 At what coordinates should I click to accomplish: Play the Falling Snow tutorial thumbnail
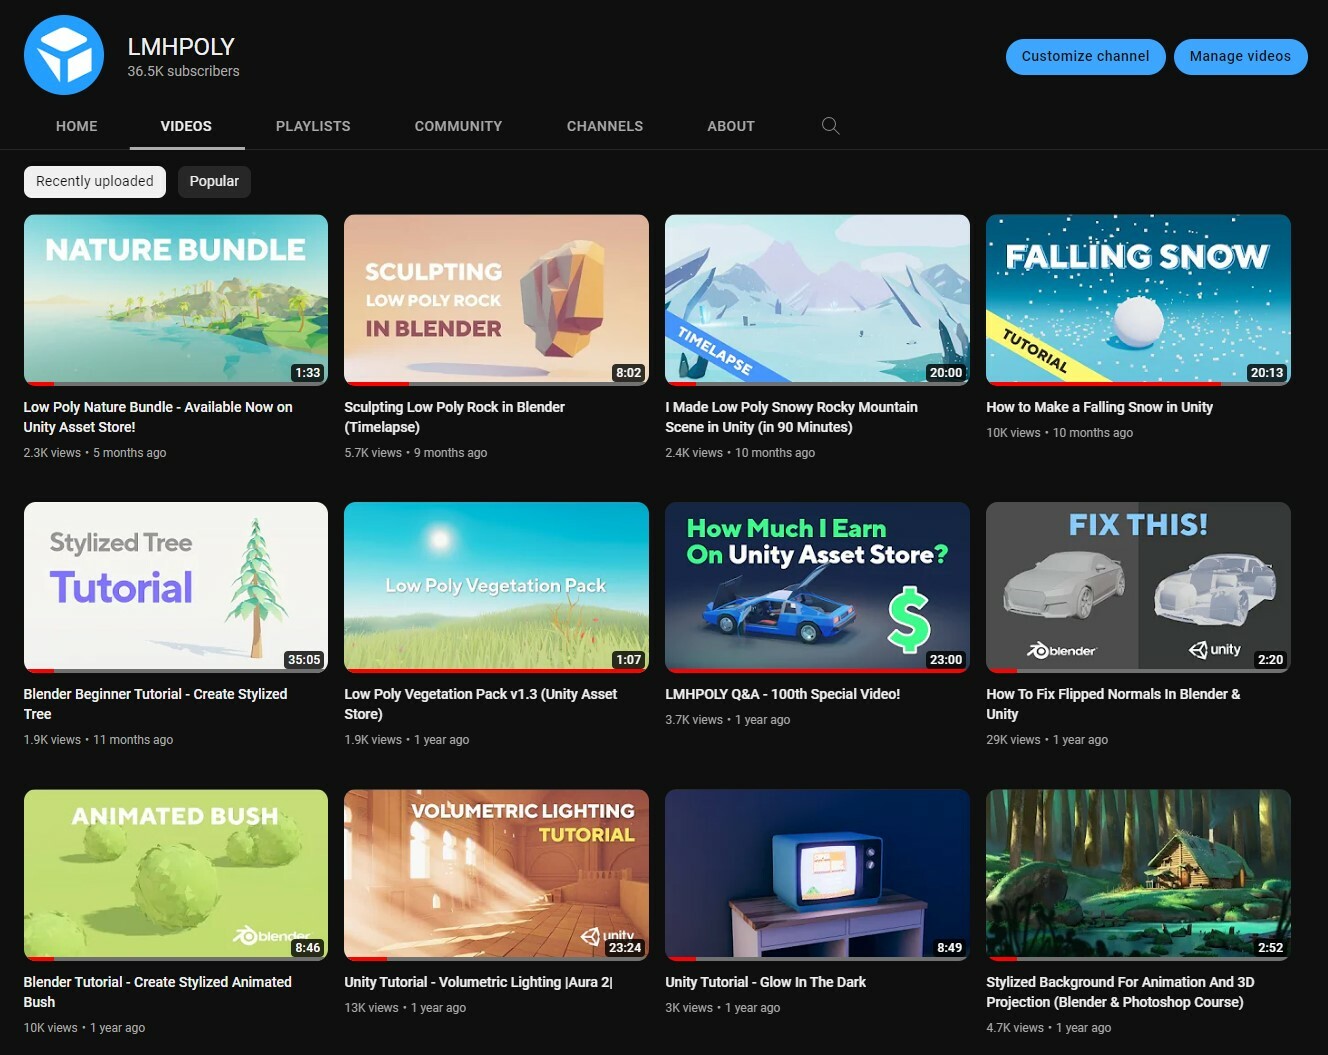coord(1138,299)
